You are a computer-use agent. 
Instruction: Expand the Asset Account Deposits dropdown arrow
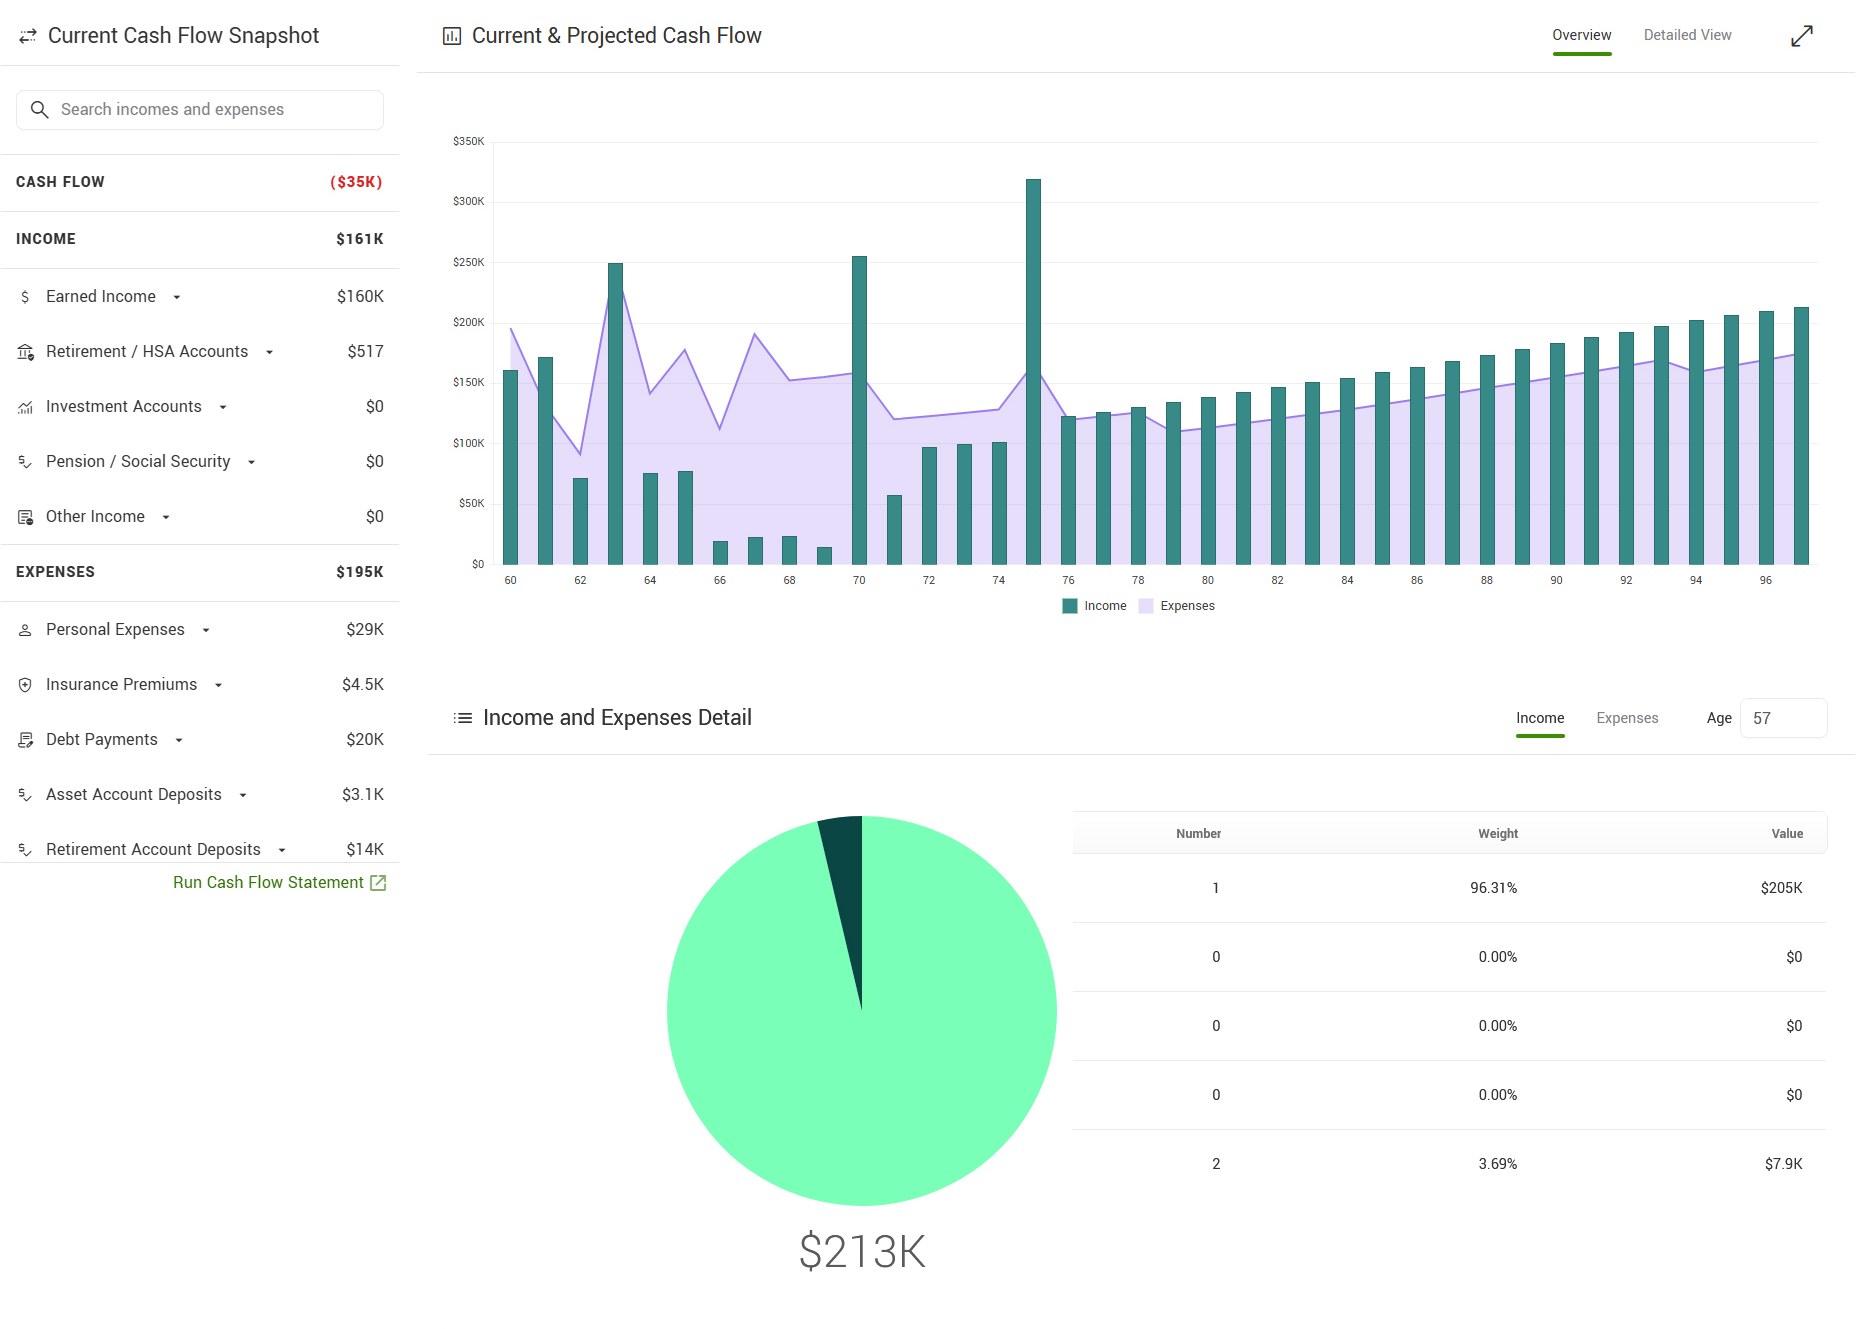[x=243, y=795]
